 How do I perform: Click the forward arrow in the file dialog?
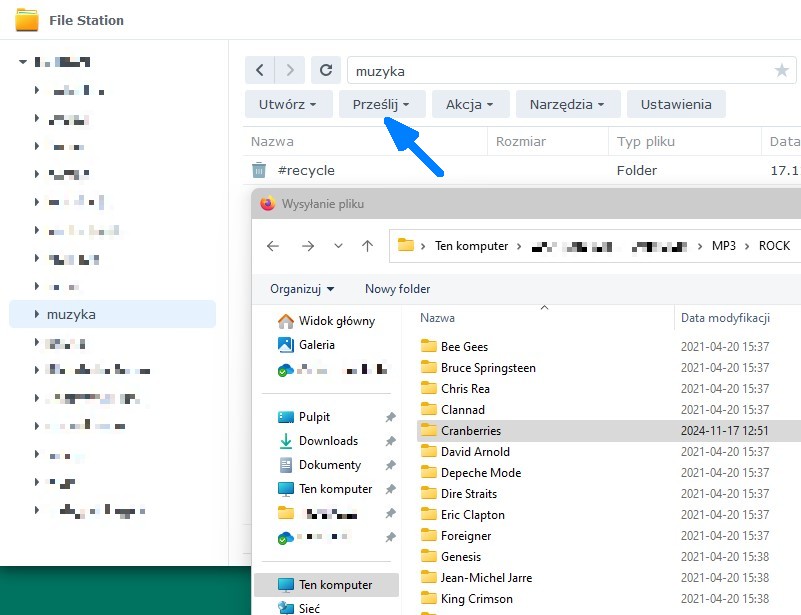[x=308, y=246]
